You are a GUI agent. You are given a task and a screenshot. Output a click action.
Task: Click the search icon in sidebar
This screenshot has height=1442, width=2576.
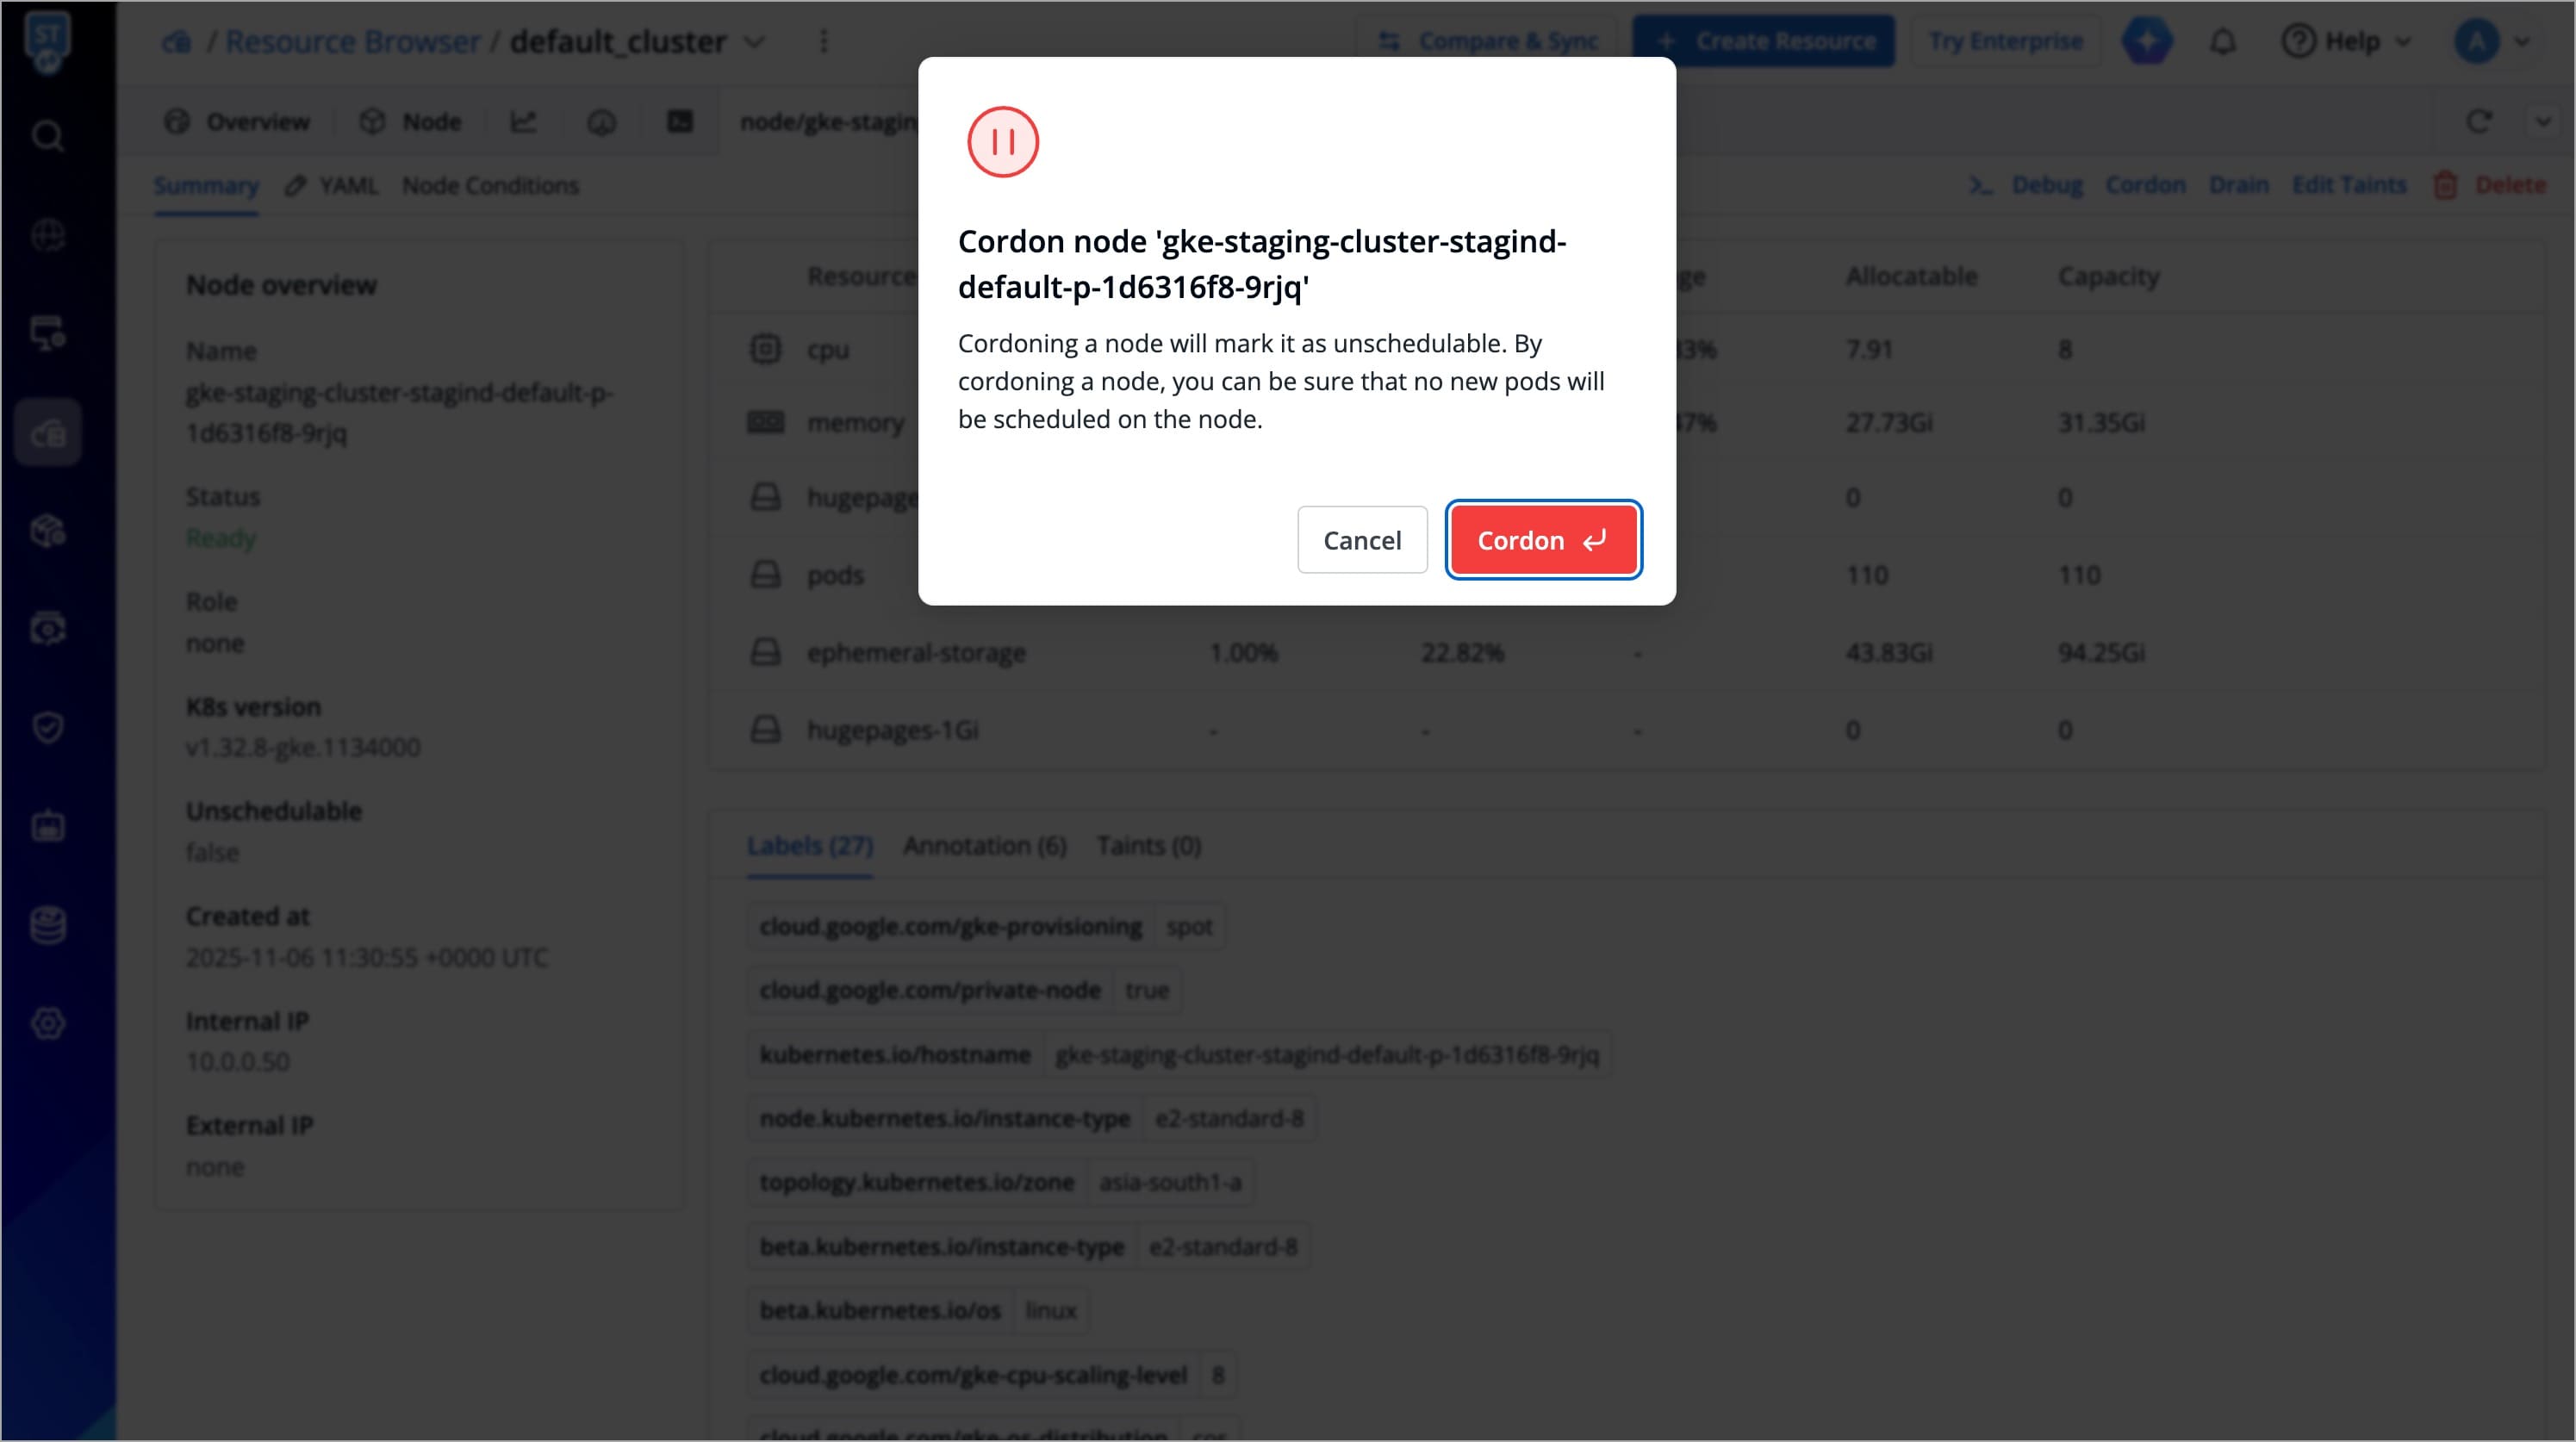(47, 135)
